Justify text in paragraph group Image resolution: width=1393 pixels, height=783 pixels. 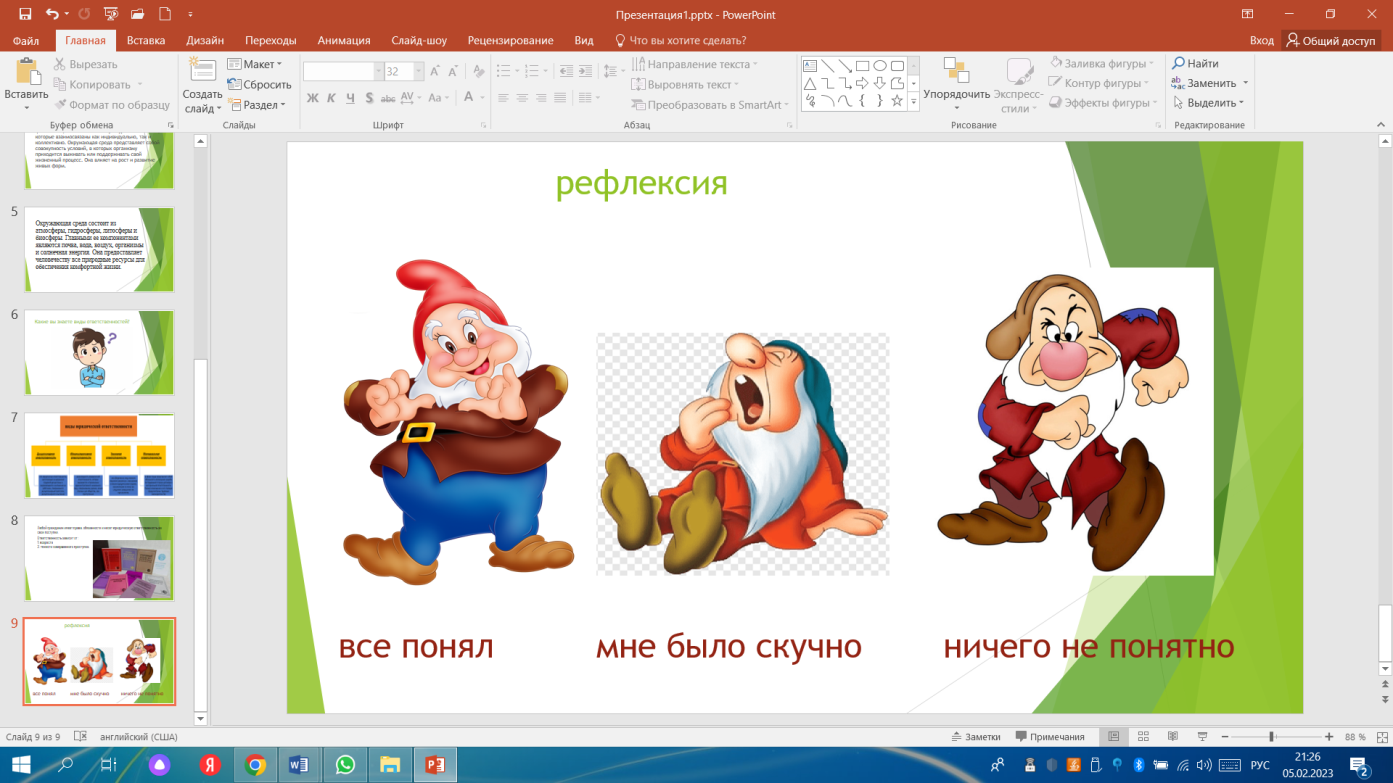560,98
